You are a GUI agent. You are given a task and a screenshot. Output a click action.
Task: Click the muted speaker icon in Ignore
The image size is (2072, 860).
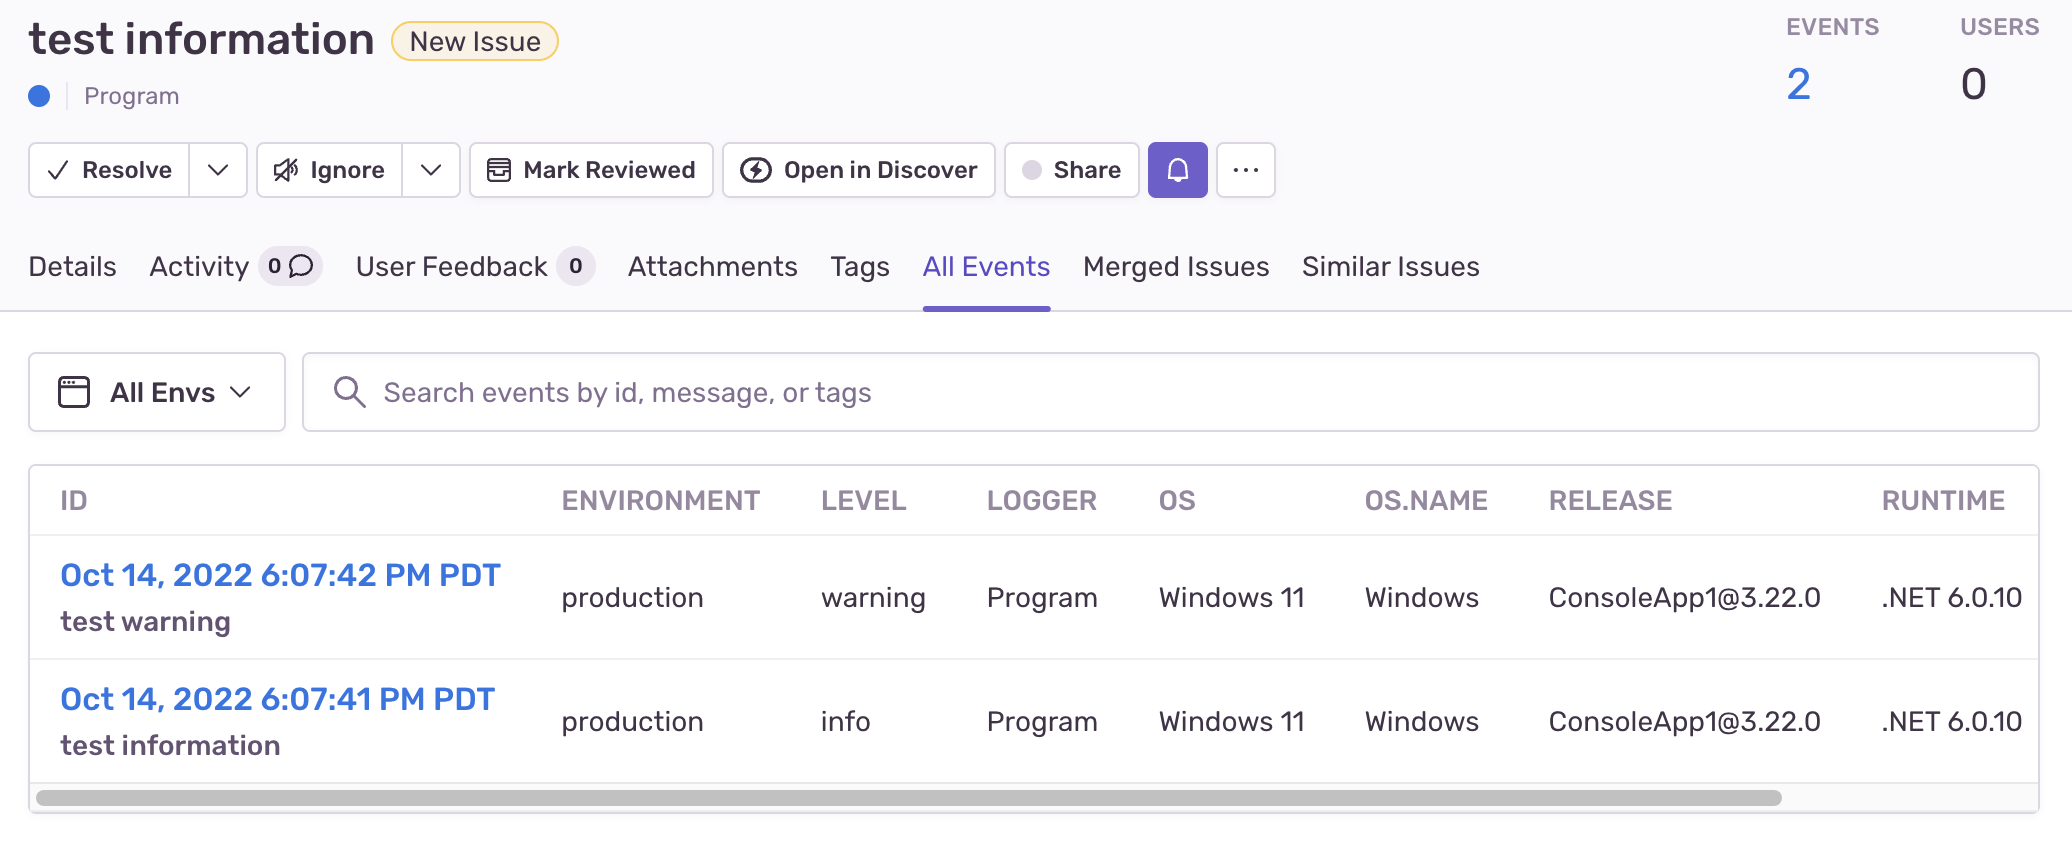[x=286, y=170]
